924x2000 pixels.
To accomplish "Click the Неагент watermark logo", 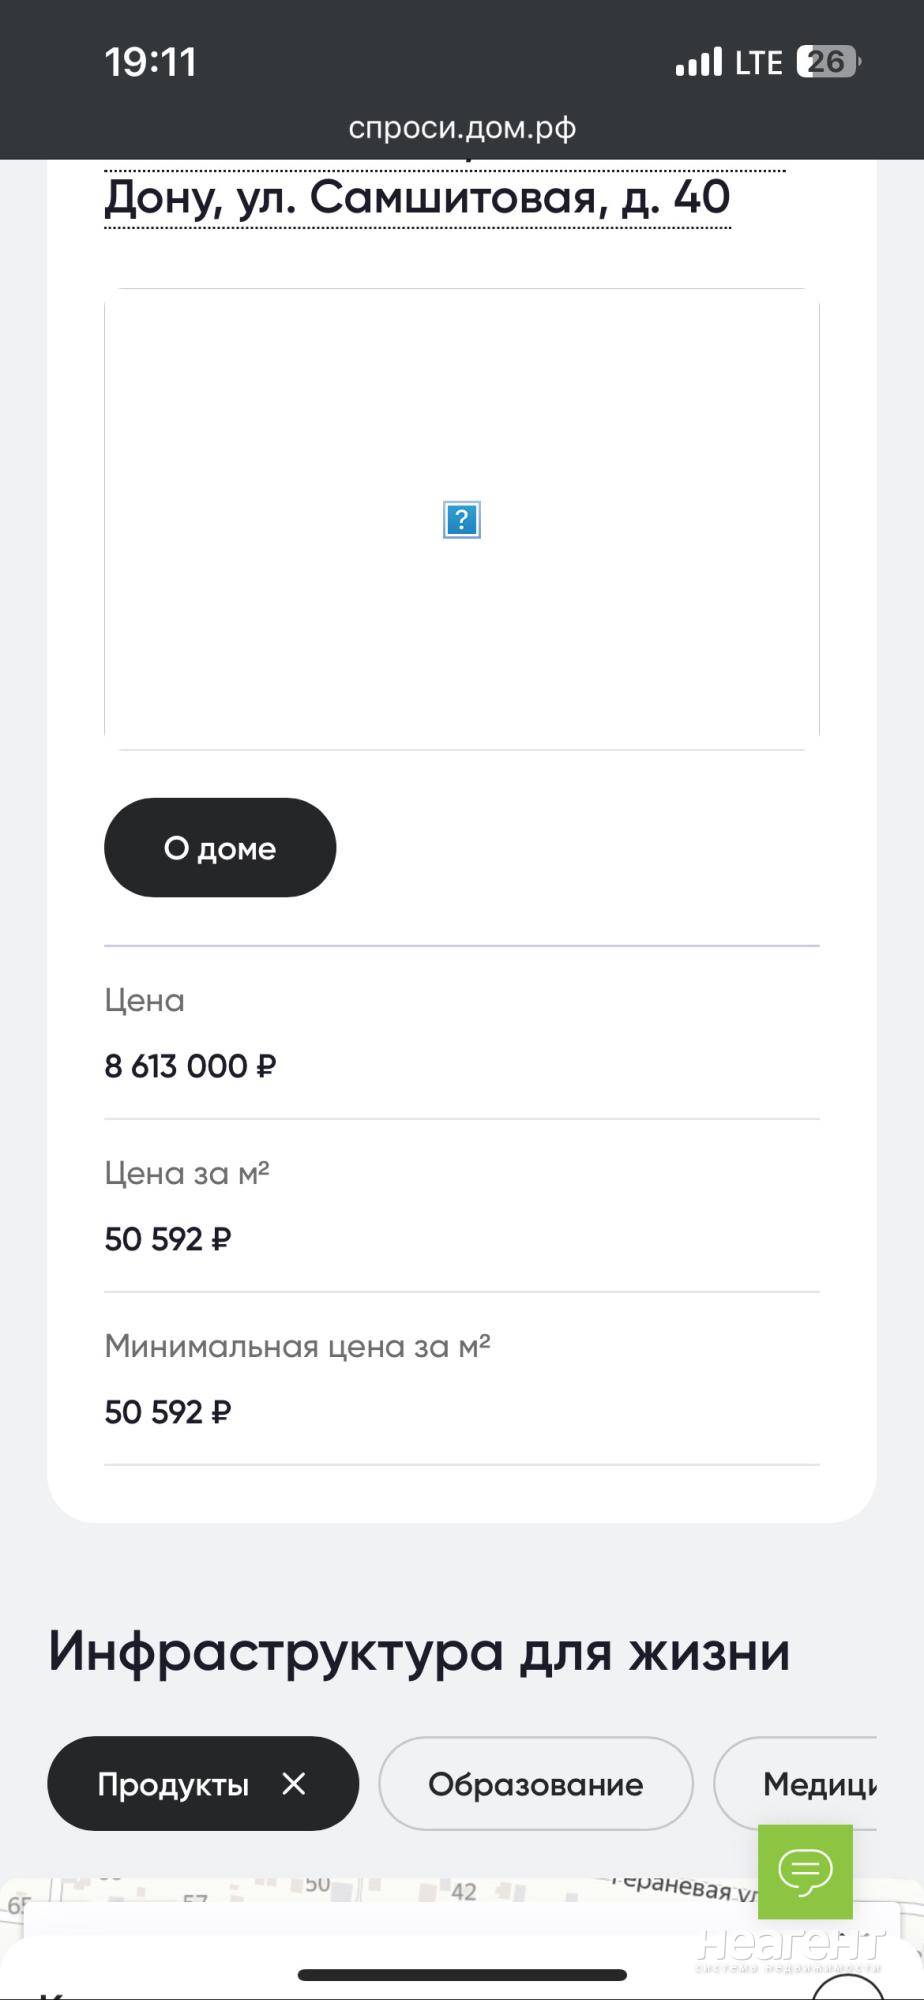I will pyautogui.click(x=790, y=1947).
